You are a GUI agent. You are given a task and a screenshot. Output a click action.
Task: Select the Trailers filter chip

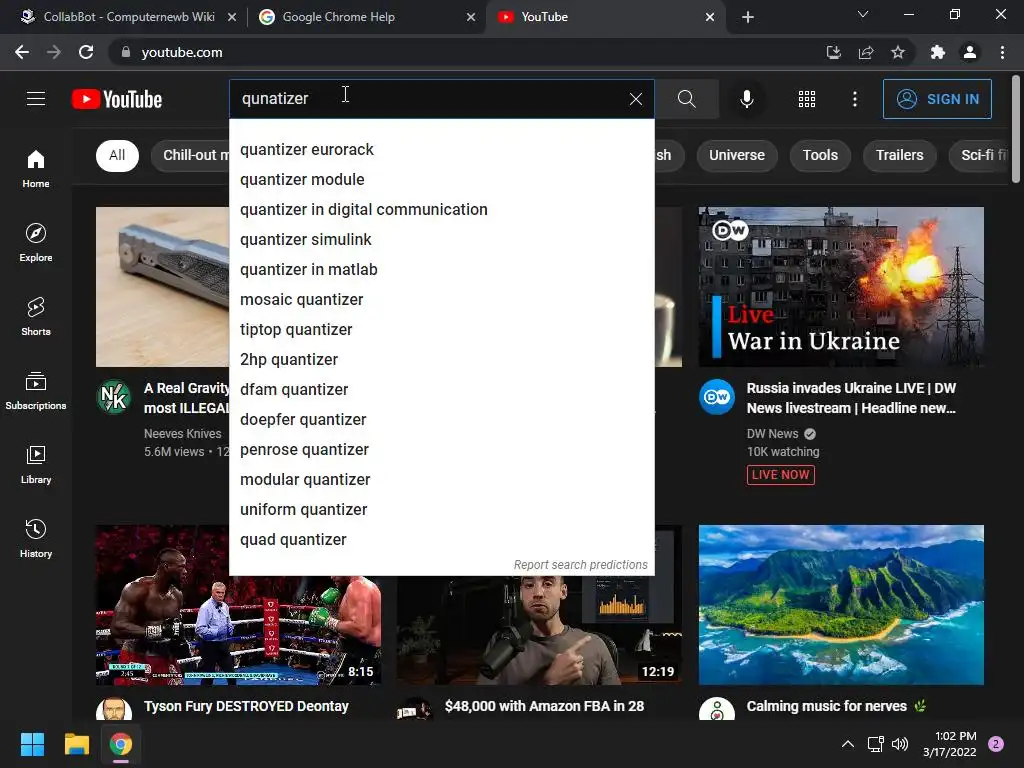899,155
